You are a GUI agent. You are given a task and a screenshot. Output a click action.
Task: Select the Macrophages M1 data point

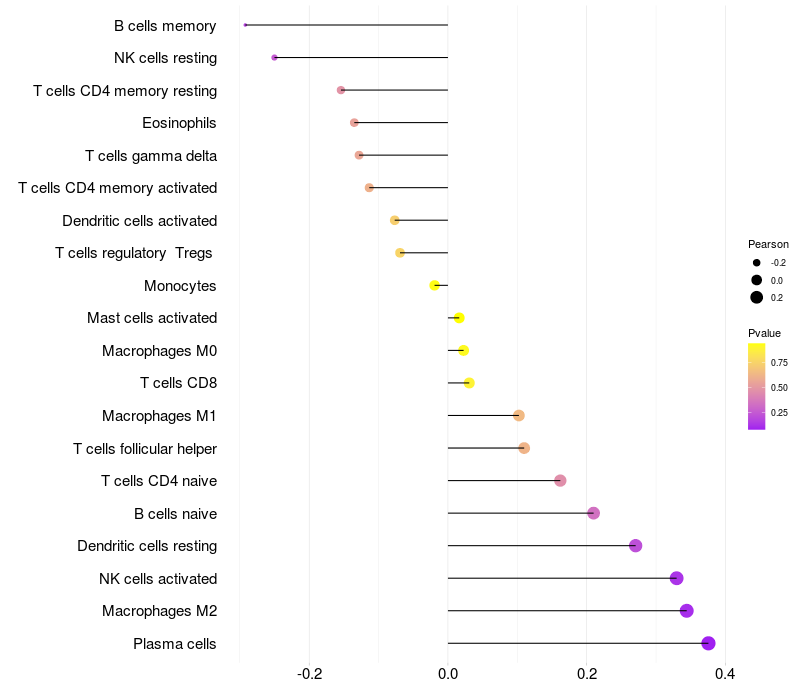click(519, 415)
